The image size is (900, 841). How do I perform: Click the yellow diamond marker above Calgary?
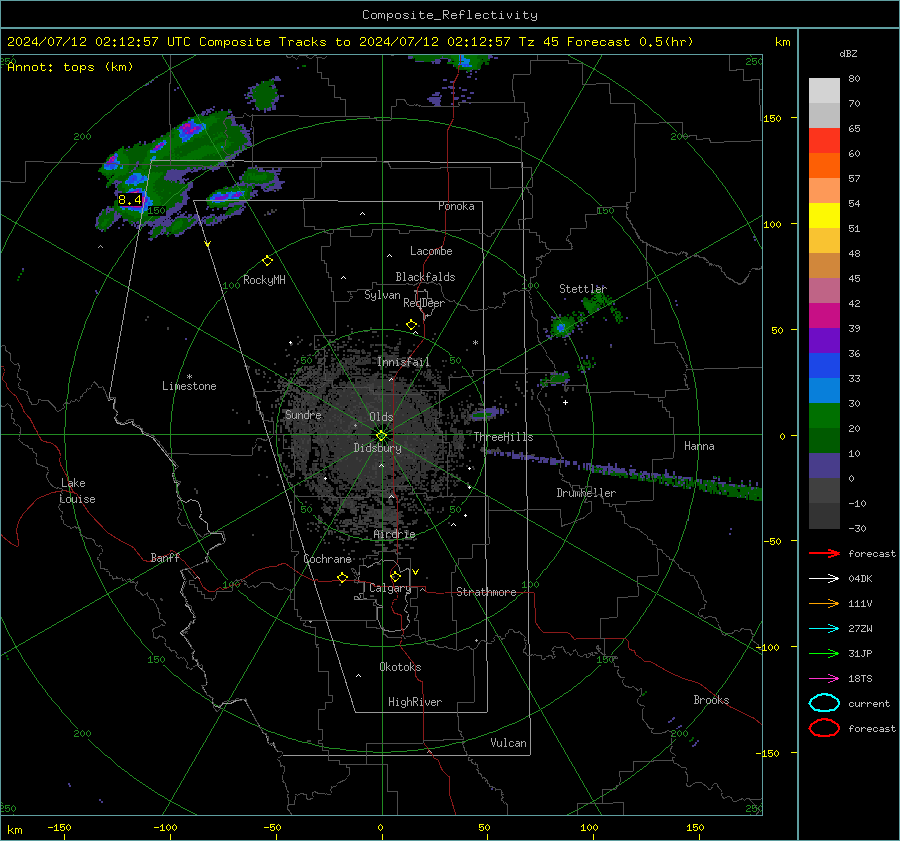pos(395,576)
